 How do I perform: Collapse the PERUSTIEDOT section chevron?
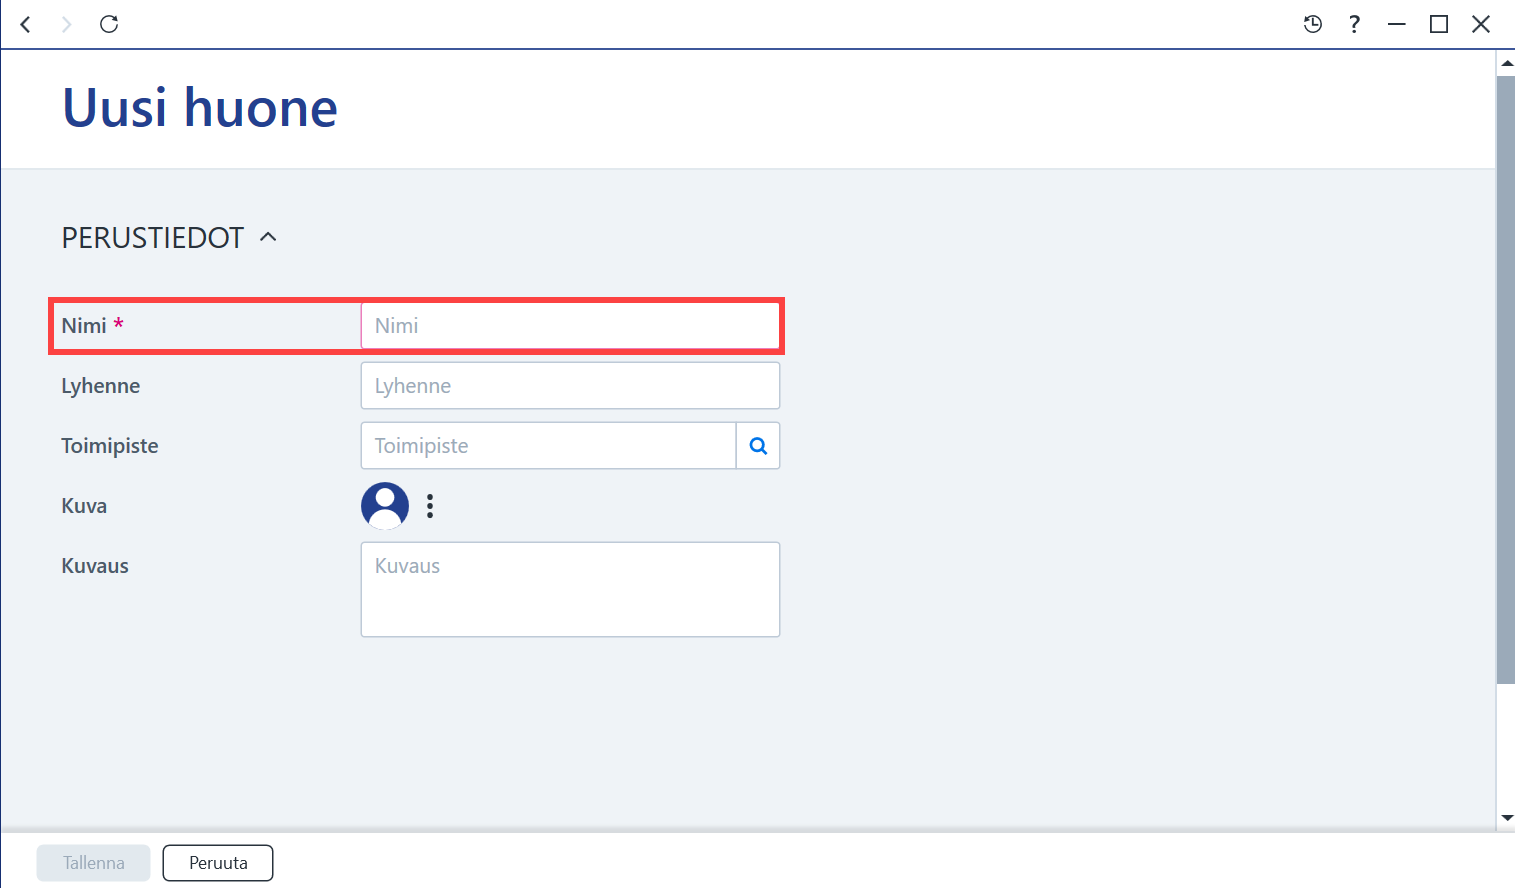[x=268, y=237]
